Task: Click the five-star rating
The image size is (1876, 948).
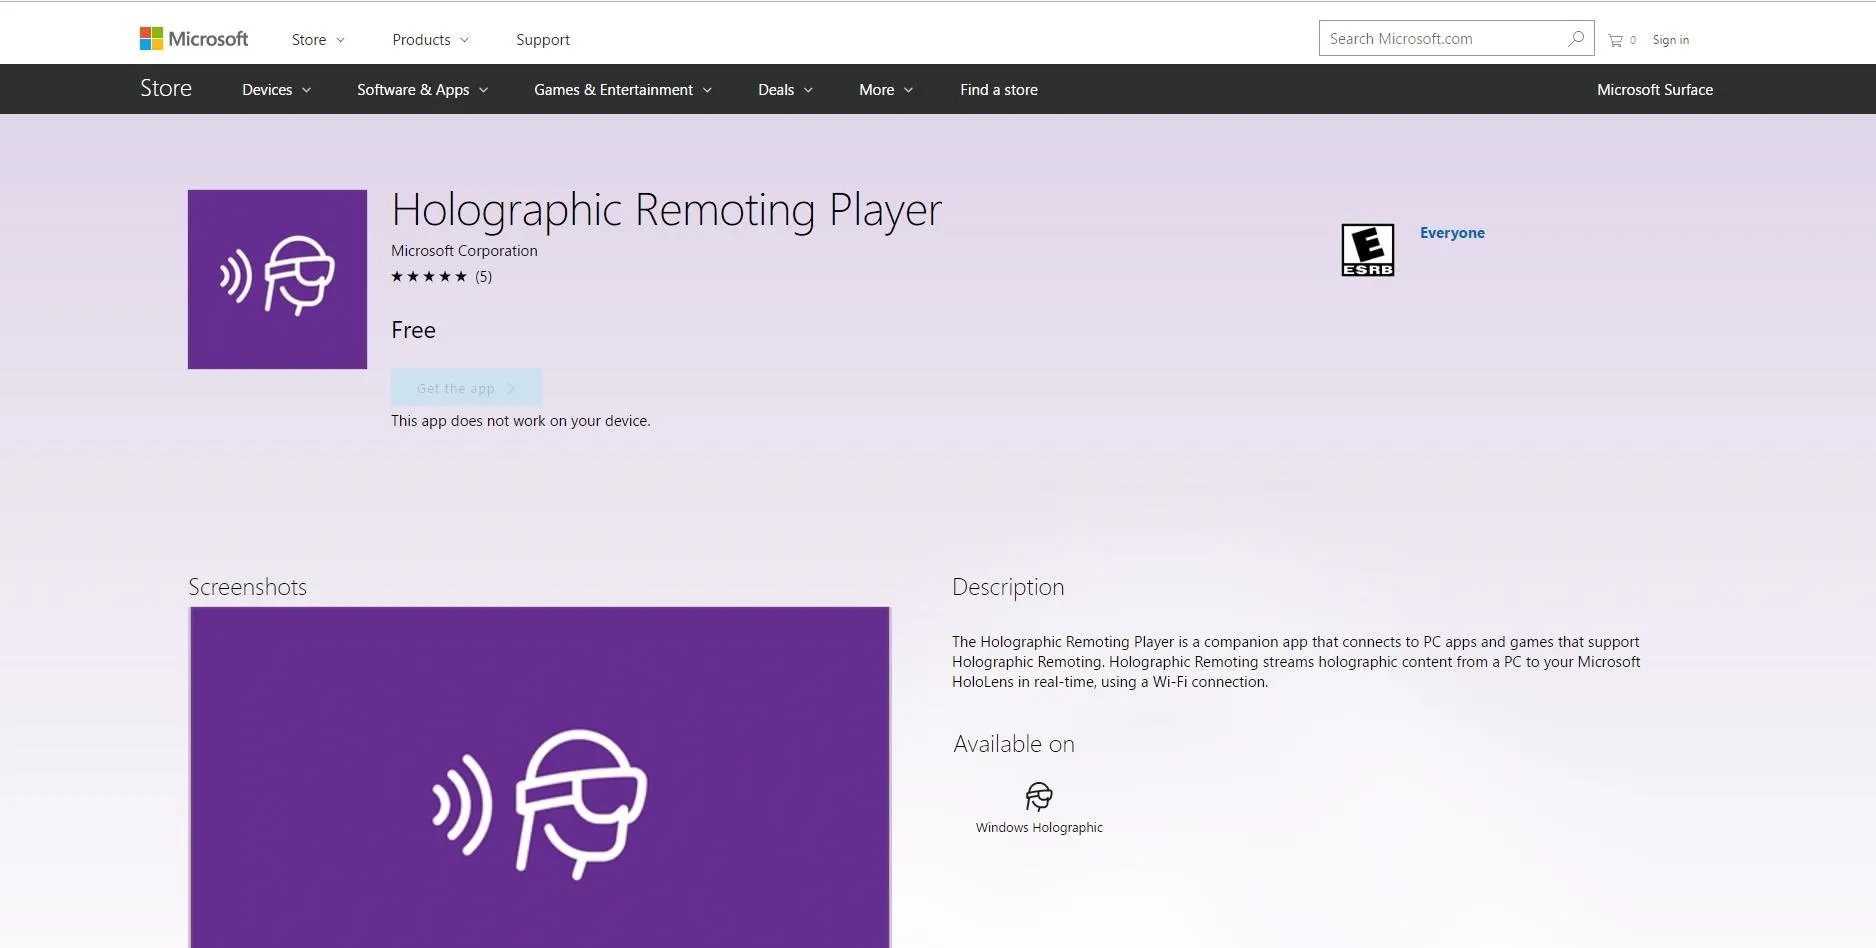Action: pos(429,277)
